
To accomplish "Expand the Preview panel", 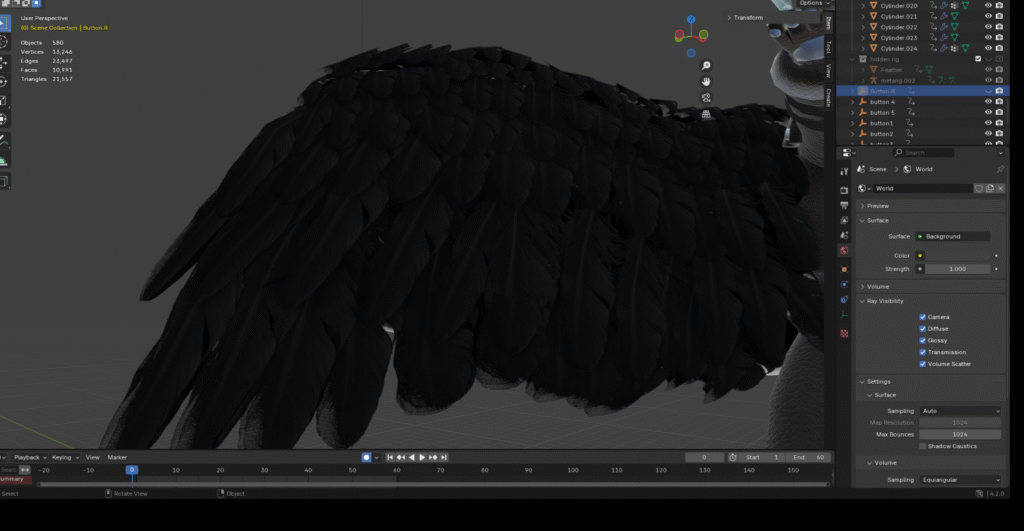I will (x=878, y=206).
